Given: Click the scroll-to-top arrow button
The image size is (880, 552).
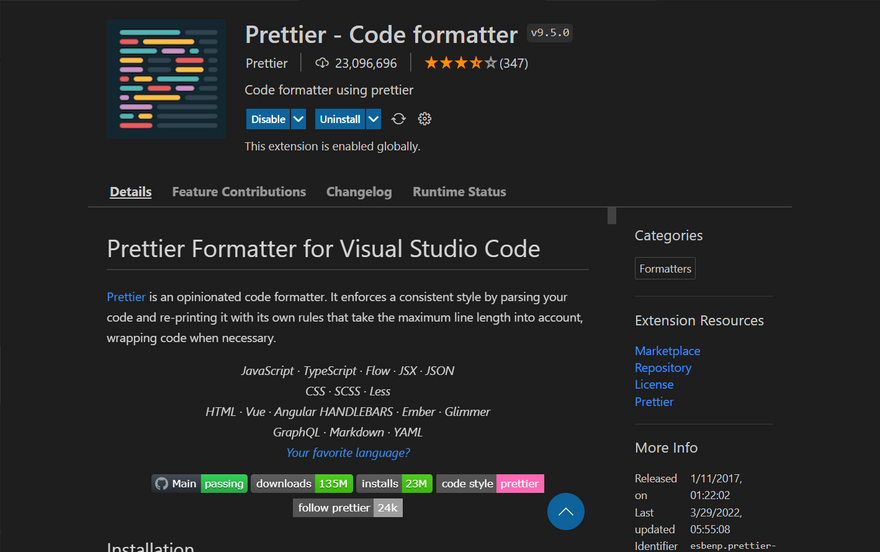Looking at the screenshot, I should click(566, 512).
